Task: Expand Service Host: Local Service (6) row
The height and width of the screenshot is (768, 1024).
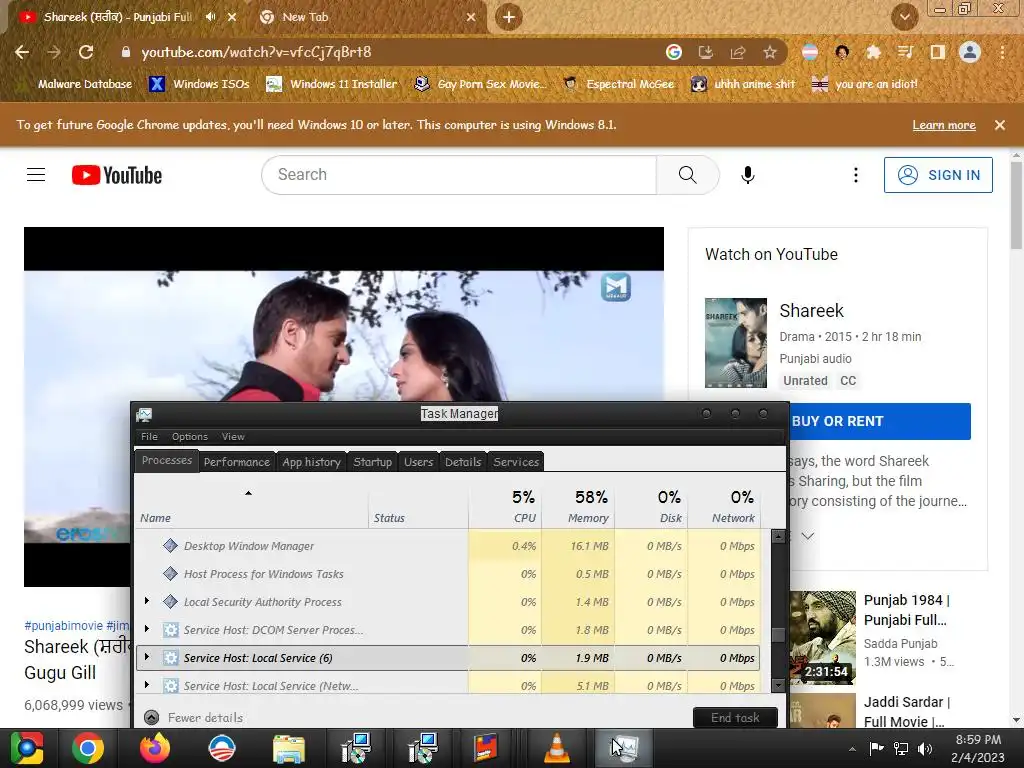Action: [x=146, y=657]
